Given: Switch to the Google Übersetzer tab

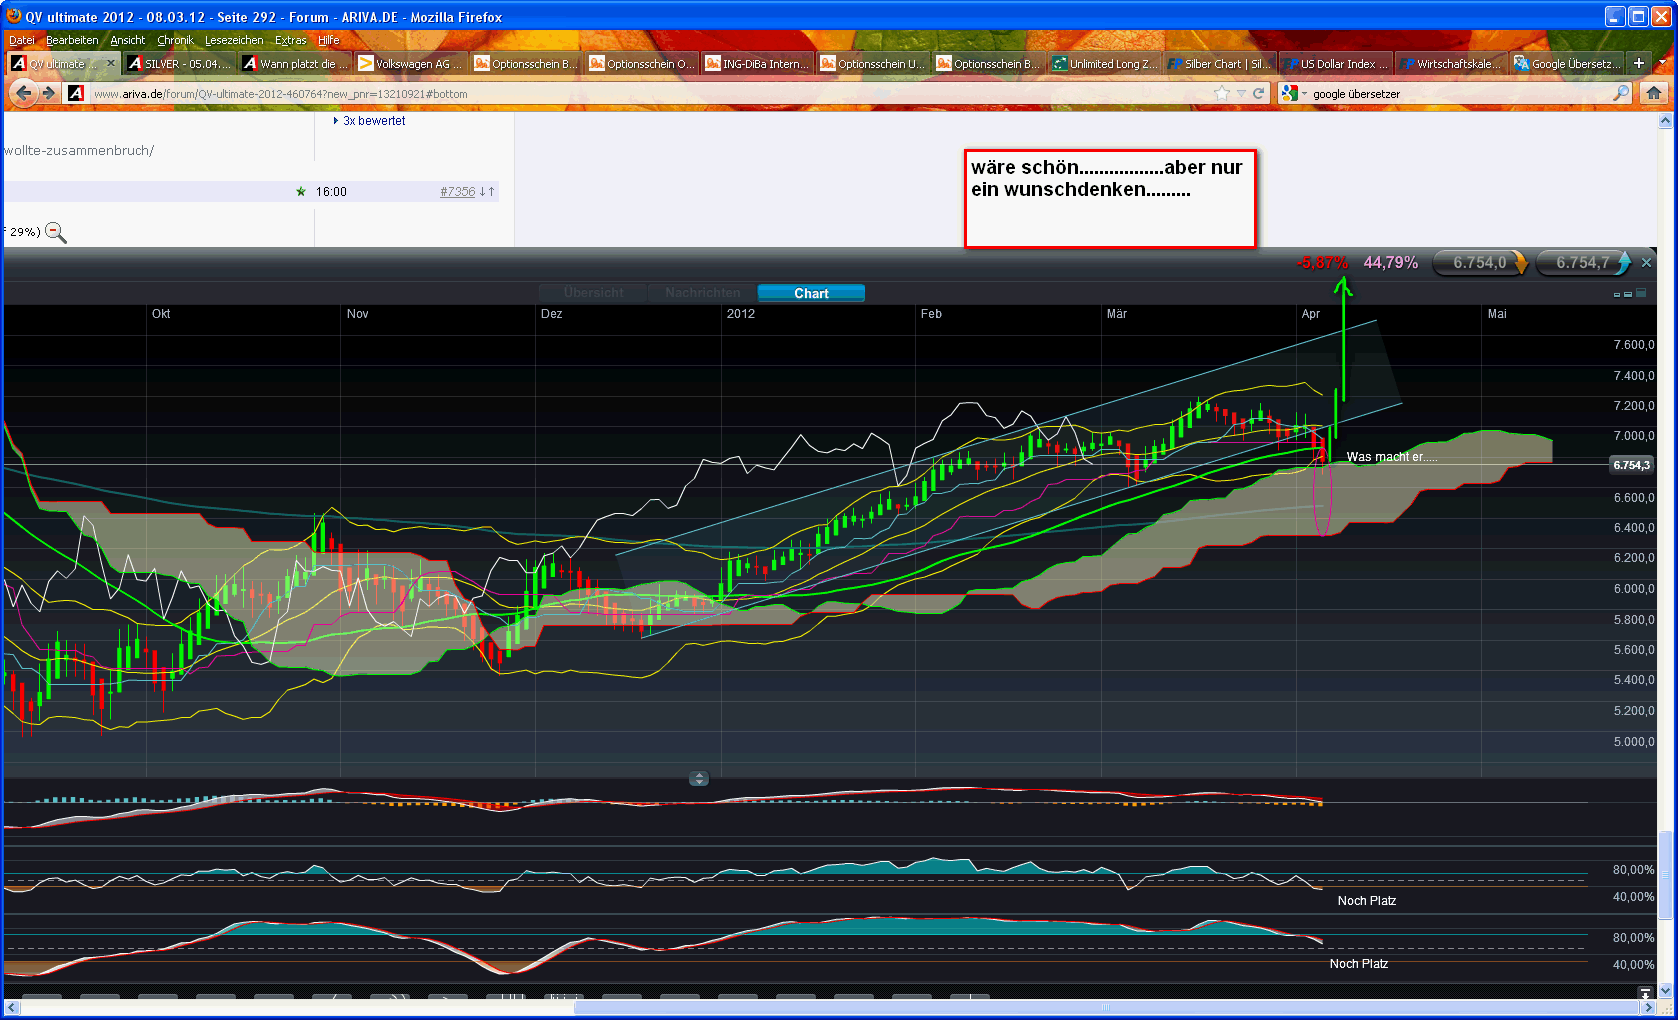Looking at the screenshot, I should [x=1567, y=63].
